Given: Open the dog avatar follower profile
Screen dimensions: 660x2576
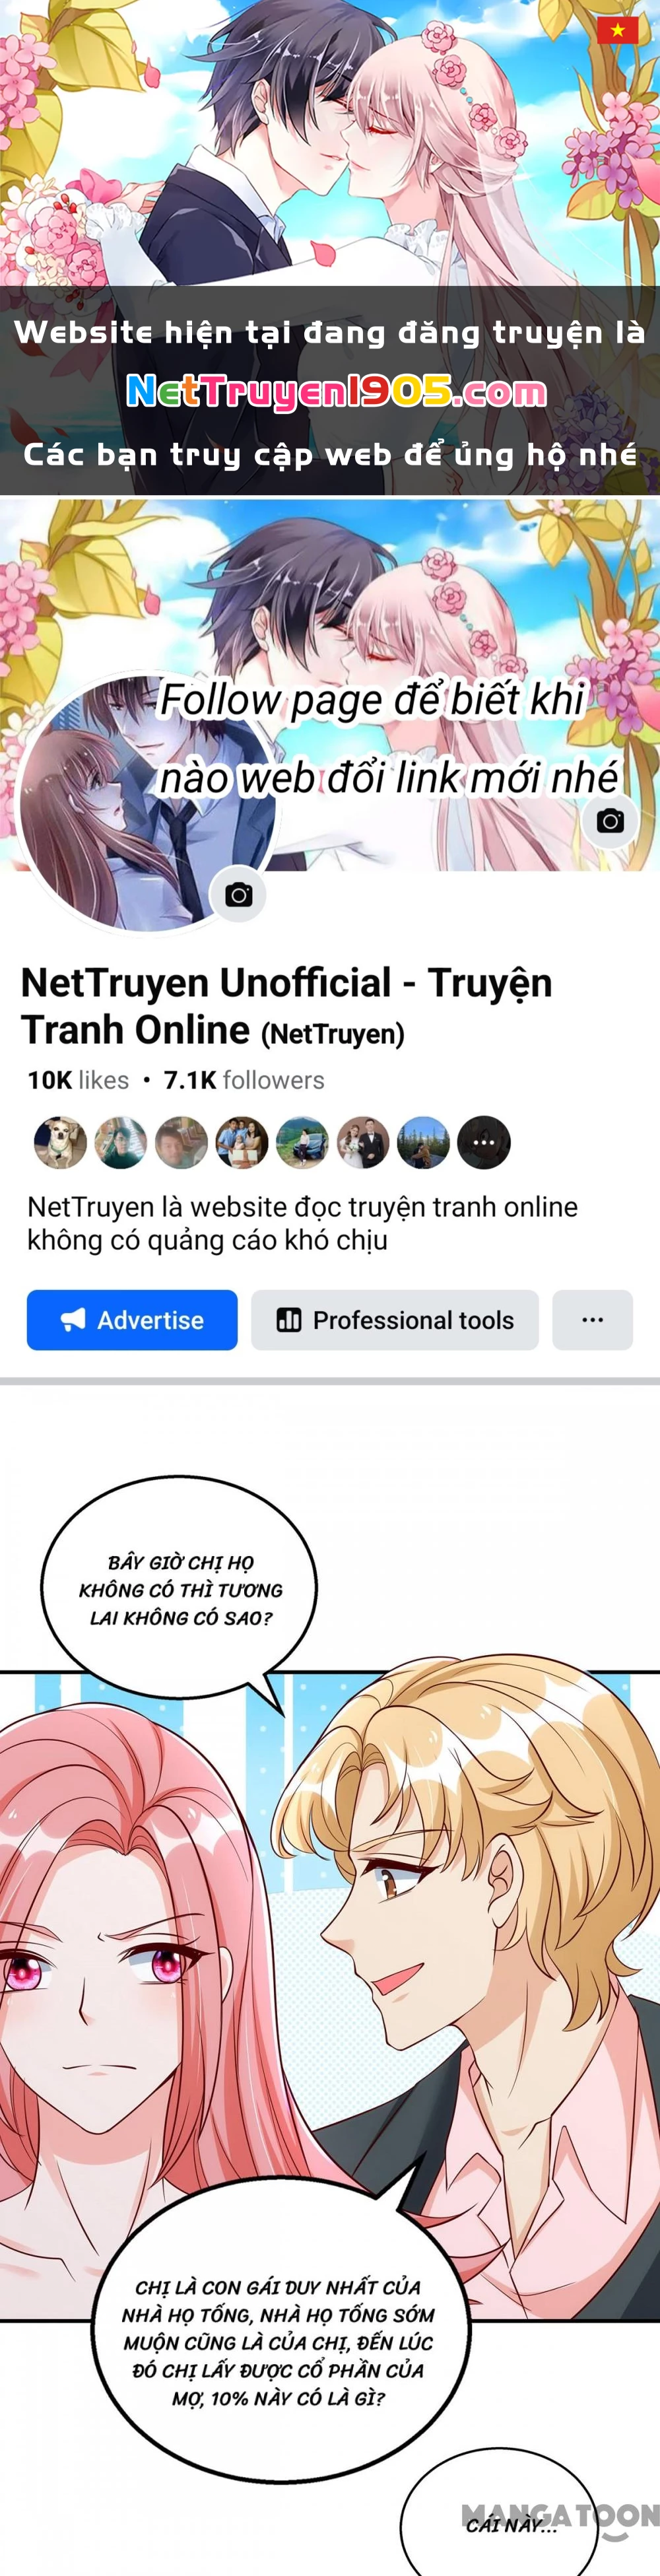Looking at the screenshot, I should coord(60,1142).
